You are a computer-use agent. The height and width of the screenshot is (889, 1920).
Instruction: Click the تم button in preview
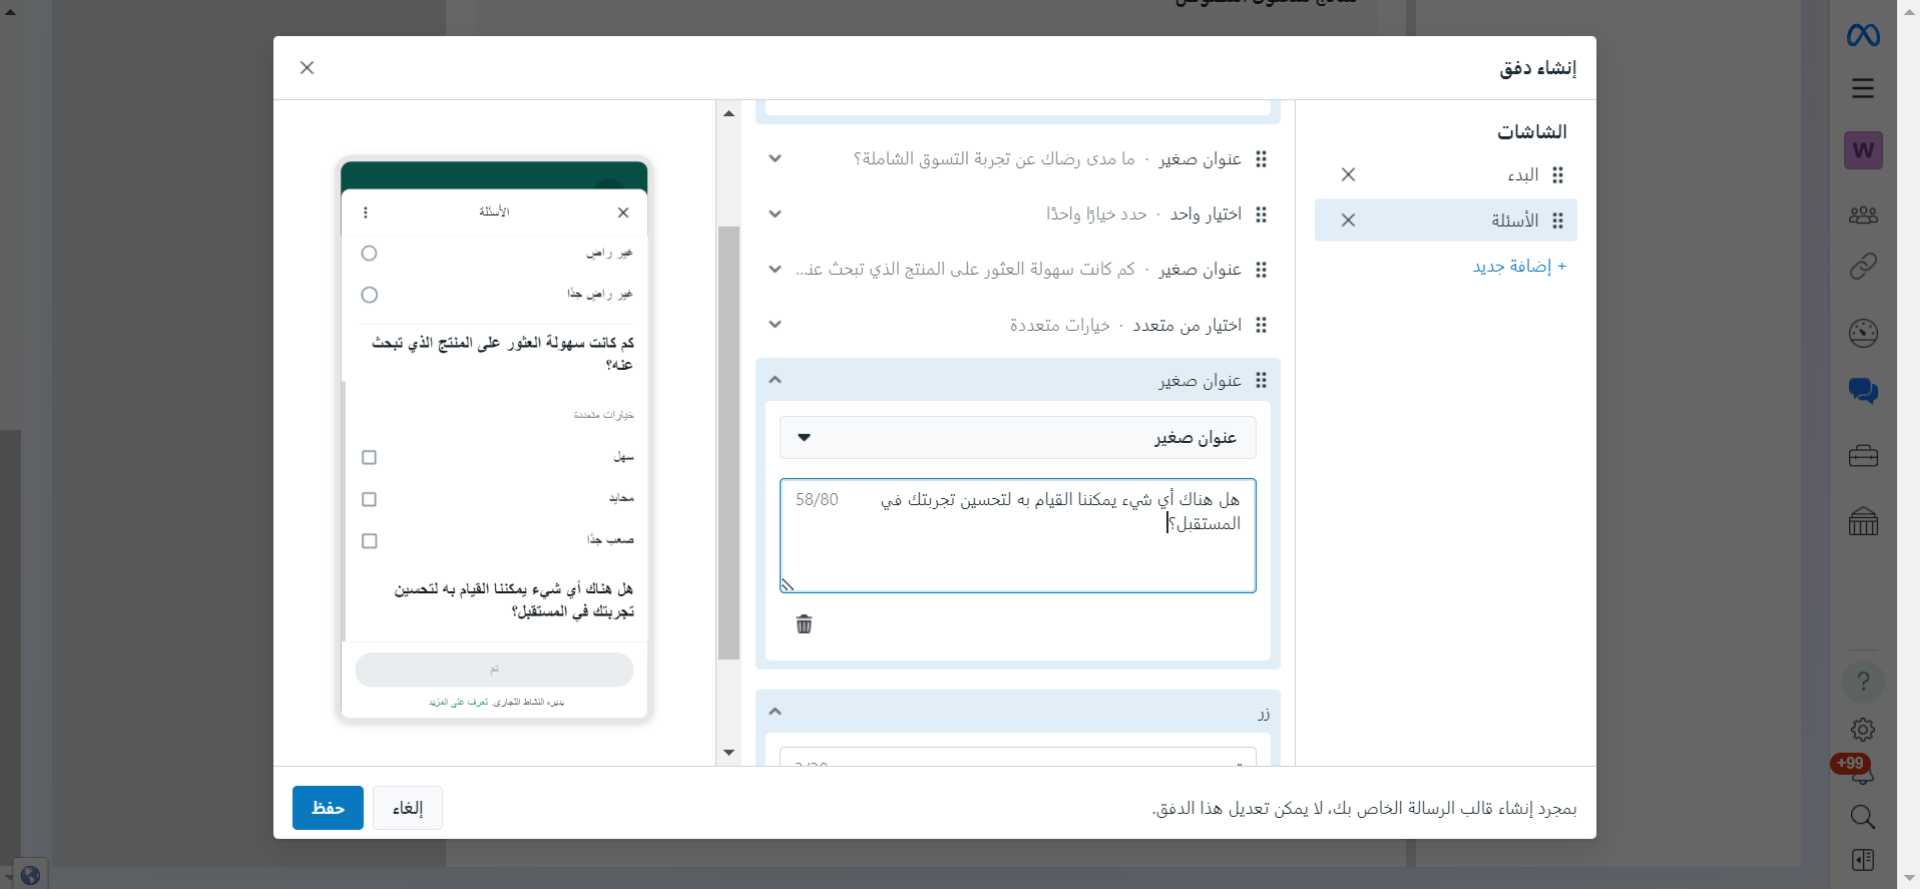(494, 670)
